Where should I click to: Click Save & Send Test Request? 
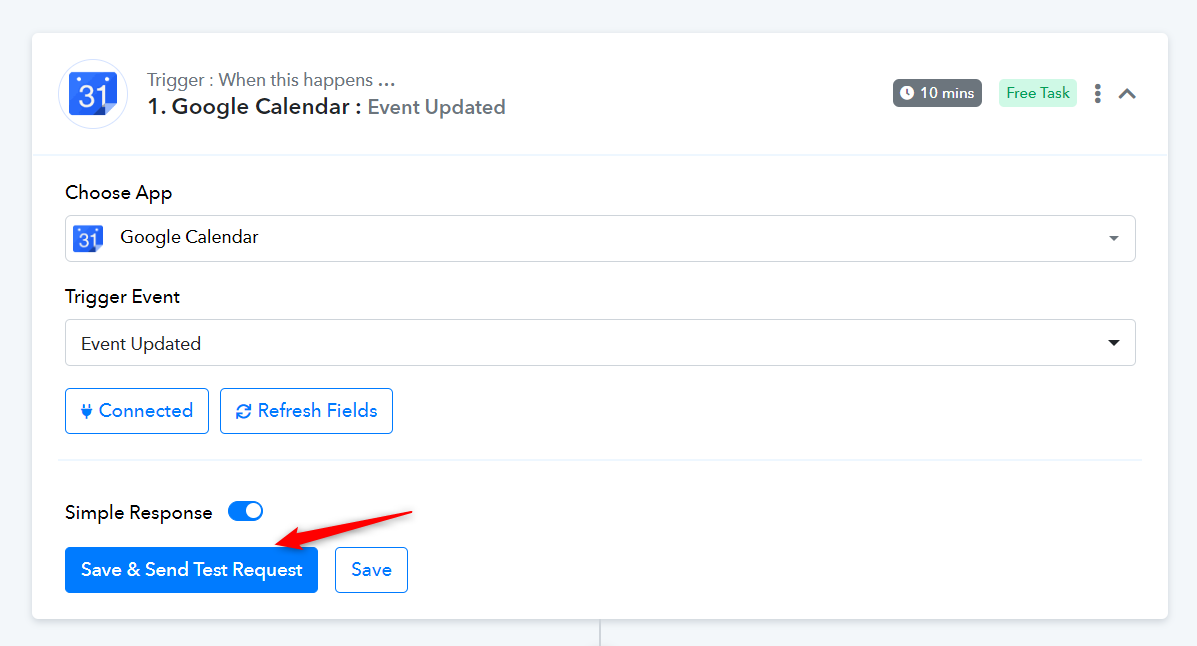tap(191, 570)
